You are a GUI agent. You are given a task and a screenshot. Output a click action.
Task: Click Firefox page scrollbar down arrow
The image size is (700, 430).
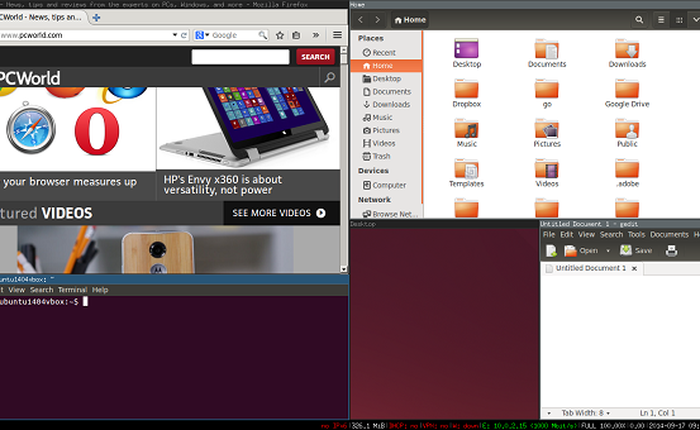point(344,269)
